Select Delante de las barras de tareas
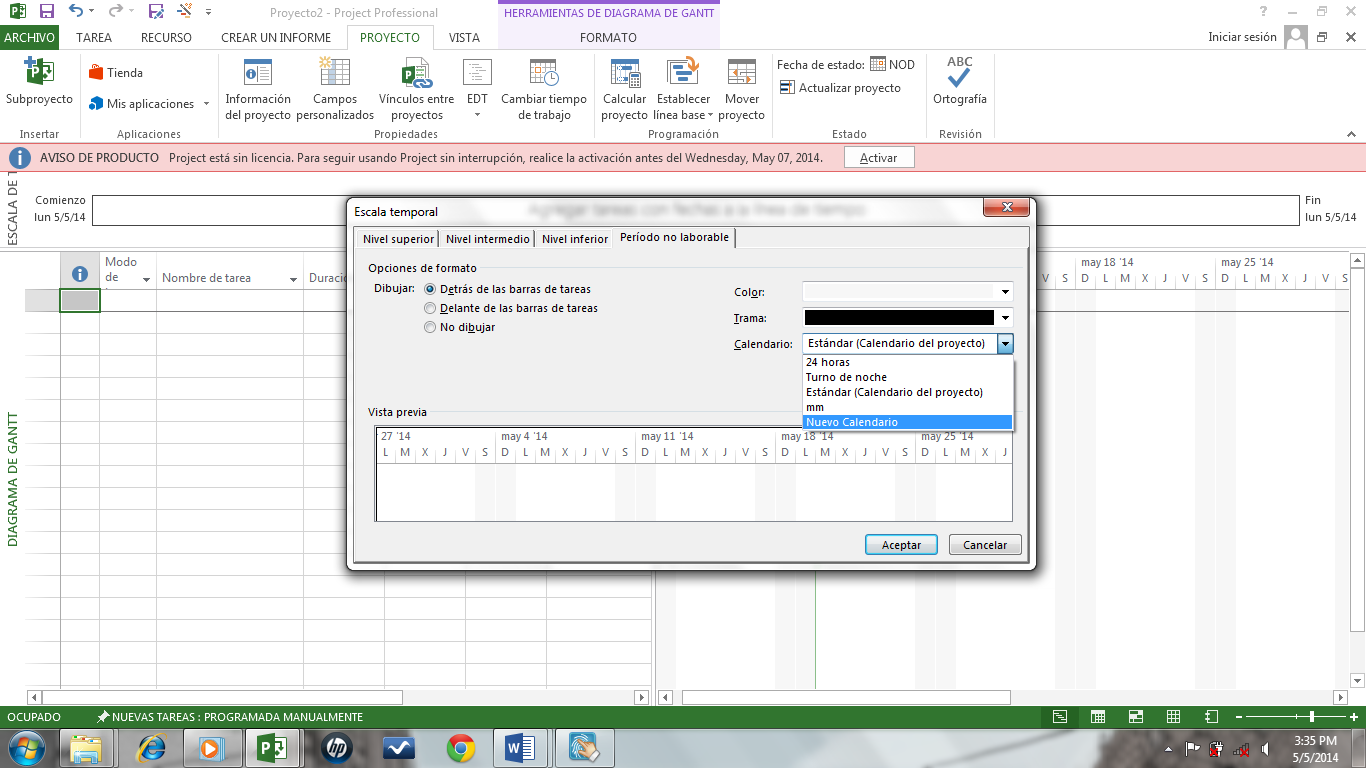The height and width of the screenshot is (768, 1366). [x=511, y=308]
